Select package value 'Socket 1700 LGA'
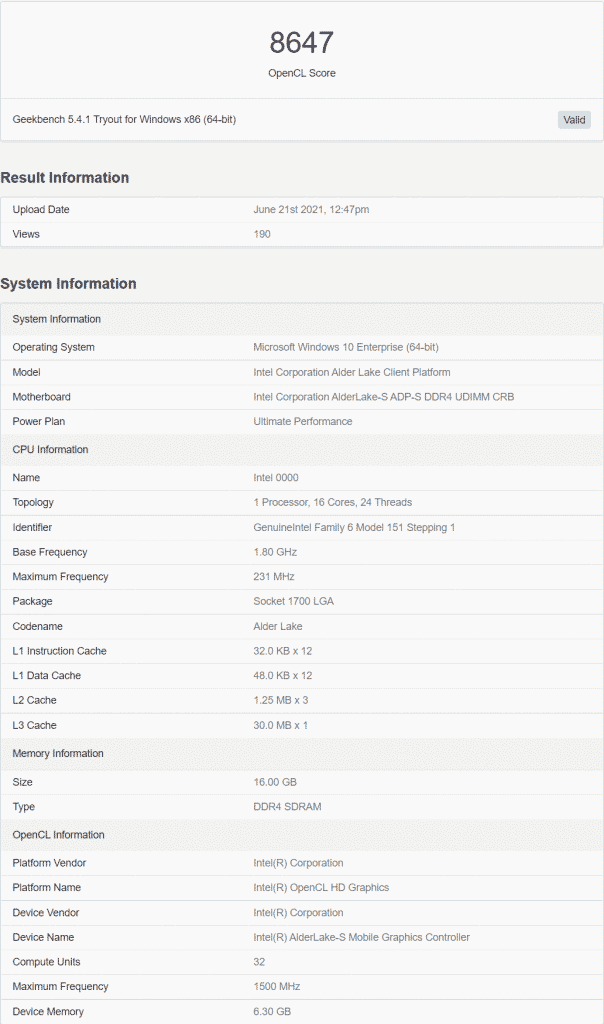The image size is (604, 1024). pos(294,601)
